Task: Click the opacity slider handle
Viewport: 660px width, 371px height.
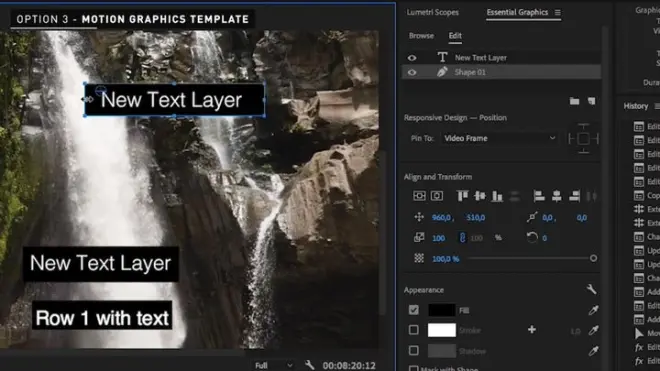Action: [x=593, y=258]
